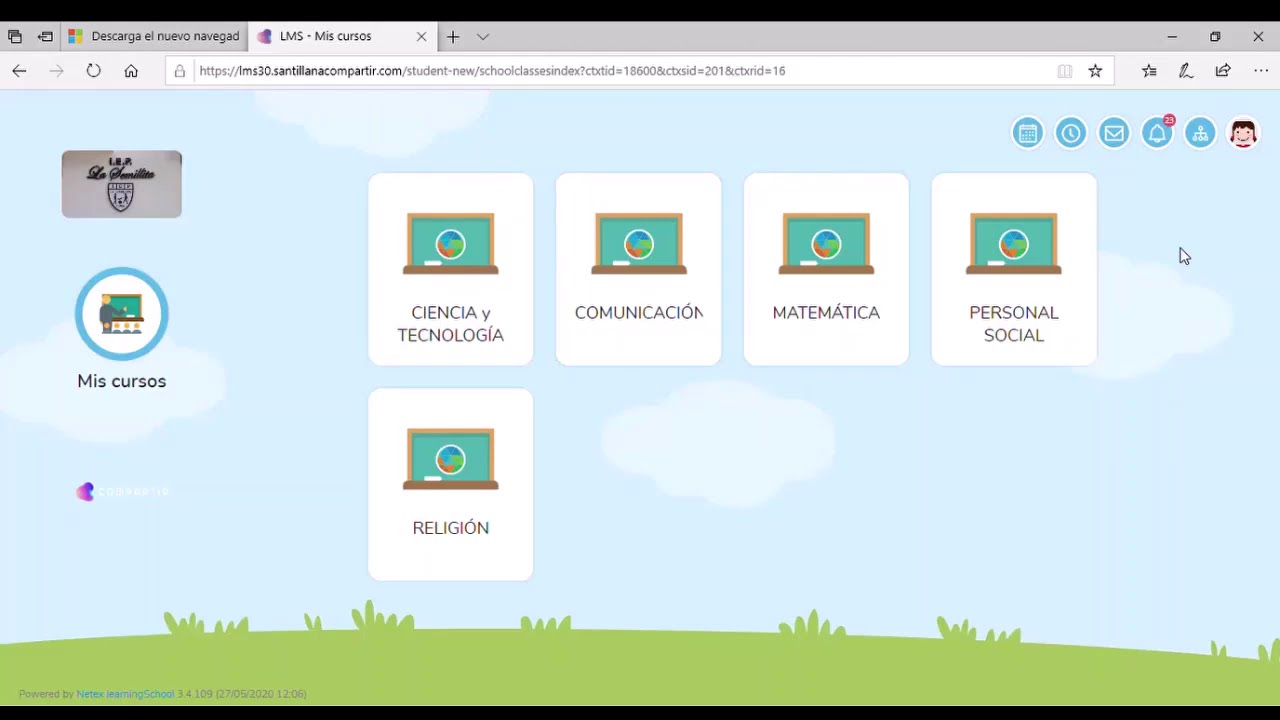Switch to Descarga el nuevo navegador tab
This screenshot has height=720, width=1280.
[154, 36]
